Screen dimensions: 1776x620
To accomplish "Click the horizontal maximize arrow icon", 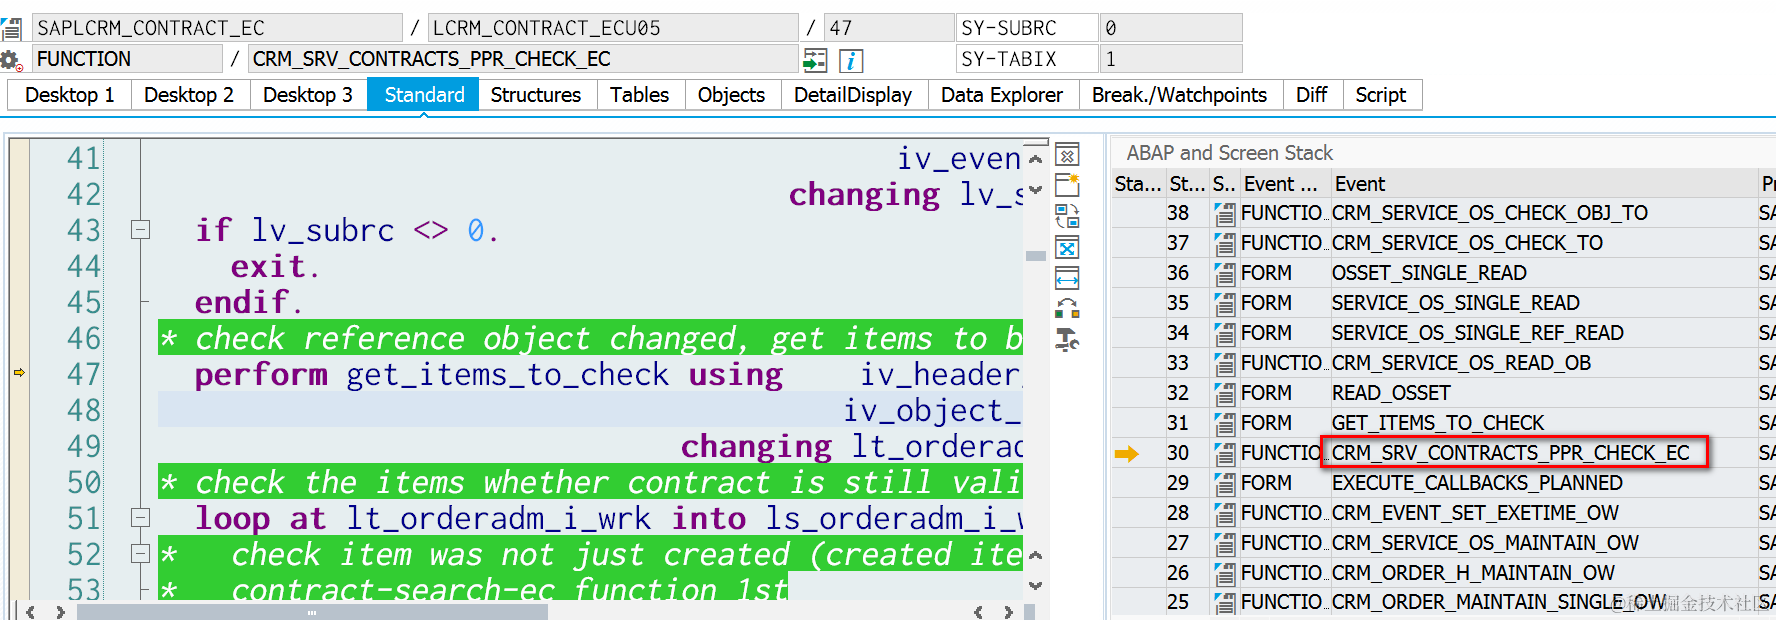I will click(x=1067, y=278).
